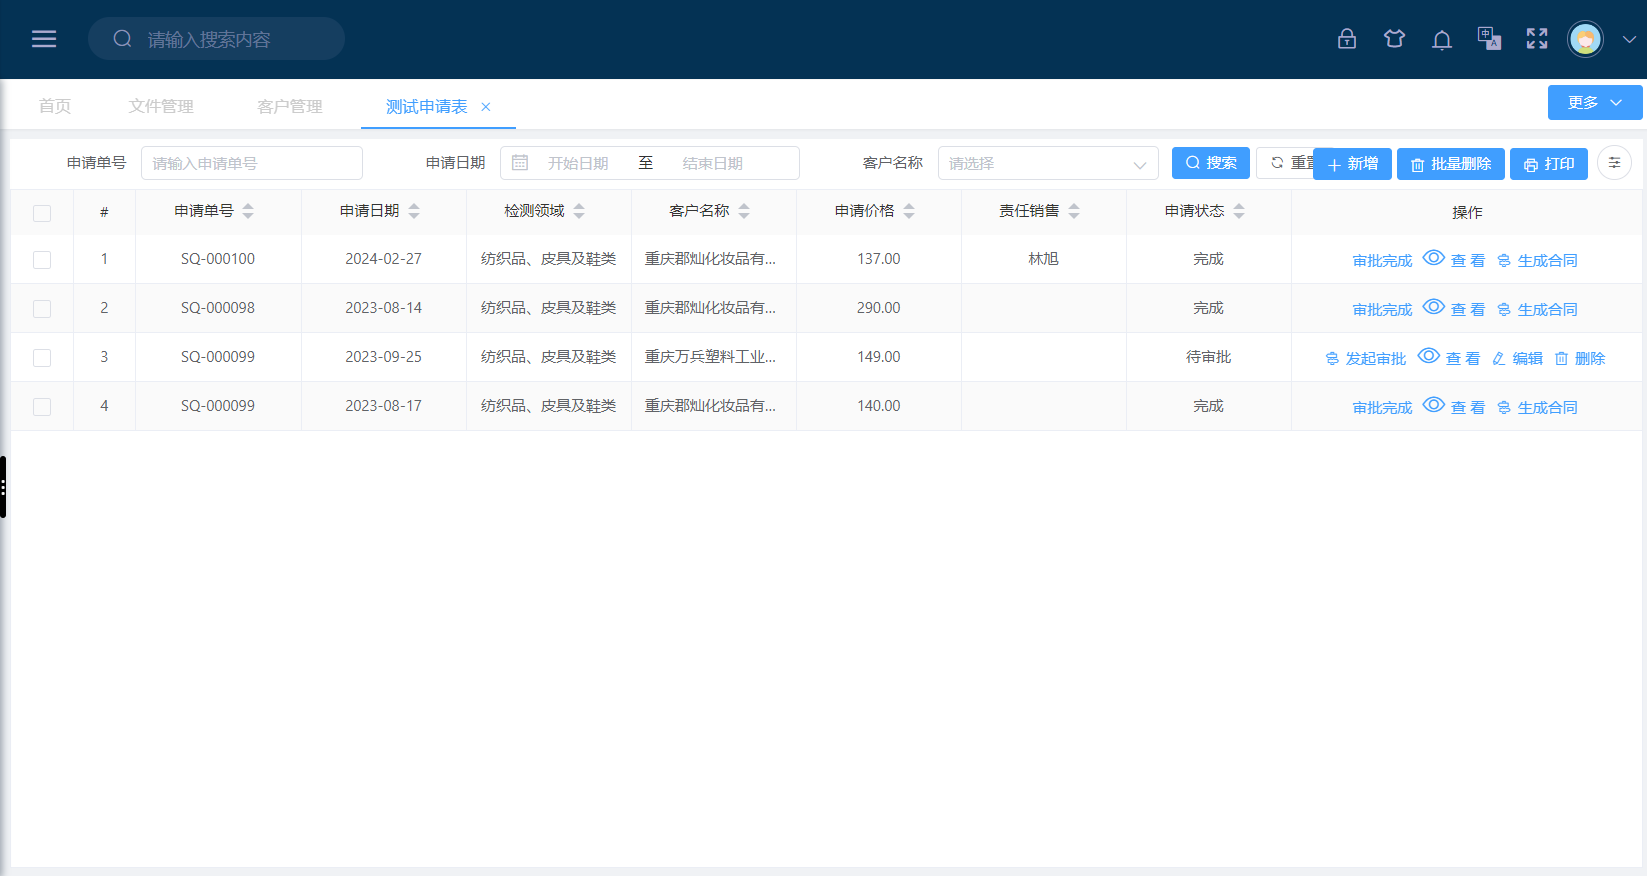Screen dimensions: 1647x876
Task: Open the 更多 dropdown button
Action: click(x=1595, y=102)
